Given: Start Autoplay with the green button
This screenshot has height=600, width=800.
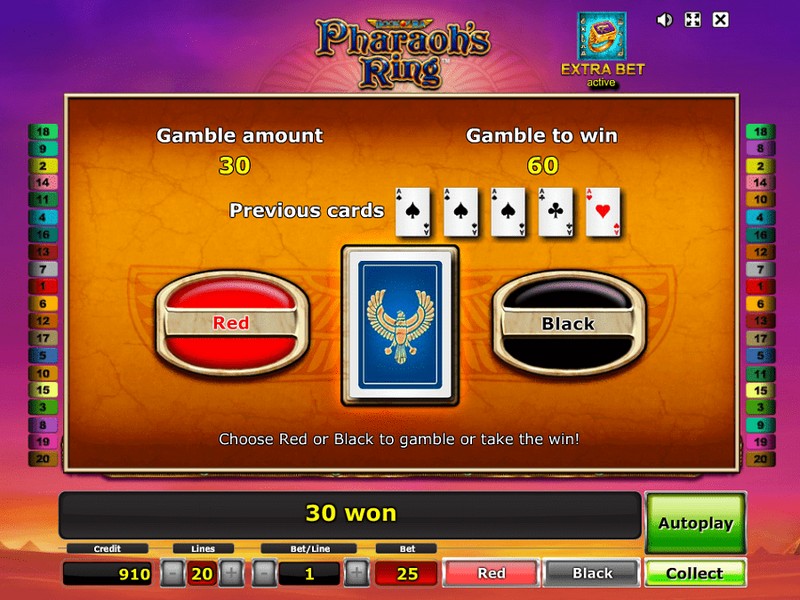Looking at the screenshot, I should pos(695,523).
